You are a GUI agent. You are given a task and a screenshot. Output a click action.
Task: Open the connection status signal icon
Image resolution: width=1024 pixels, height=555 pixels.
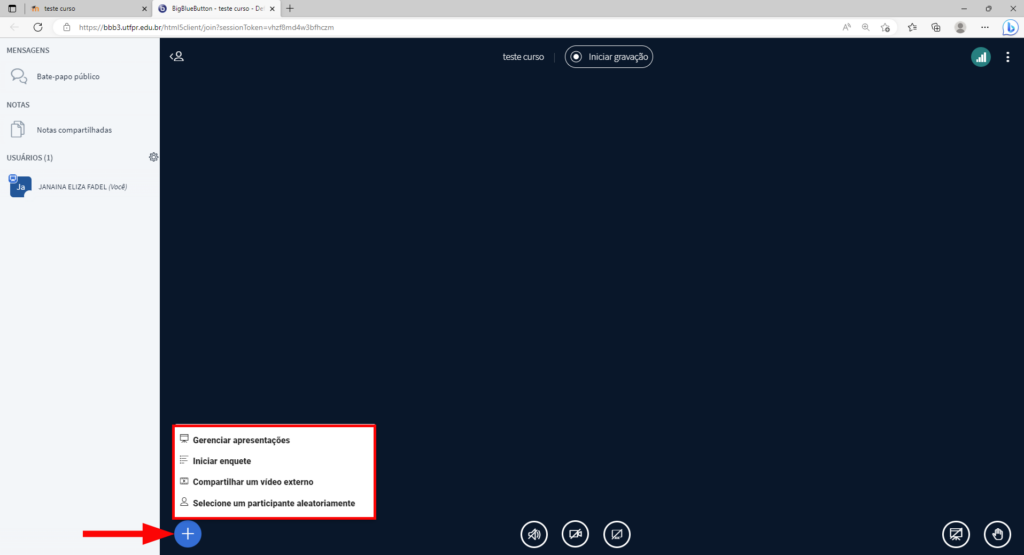click(x=981, y=57)
